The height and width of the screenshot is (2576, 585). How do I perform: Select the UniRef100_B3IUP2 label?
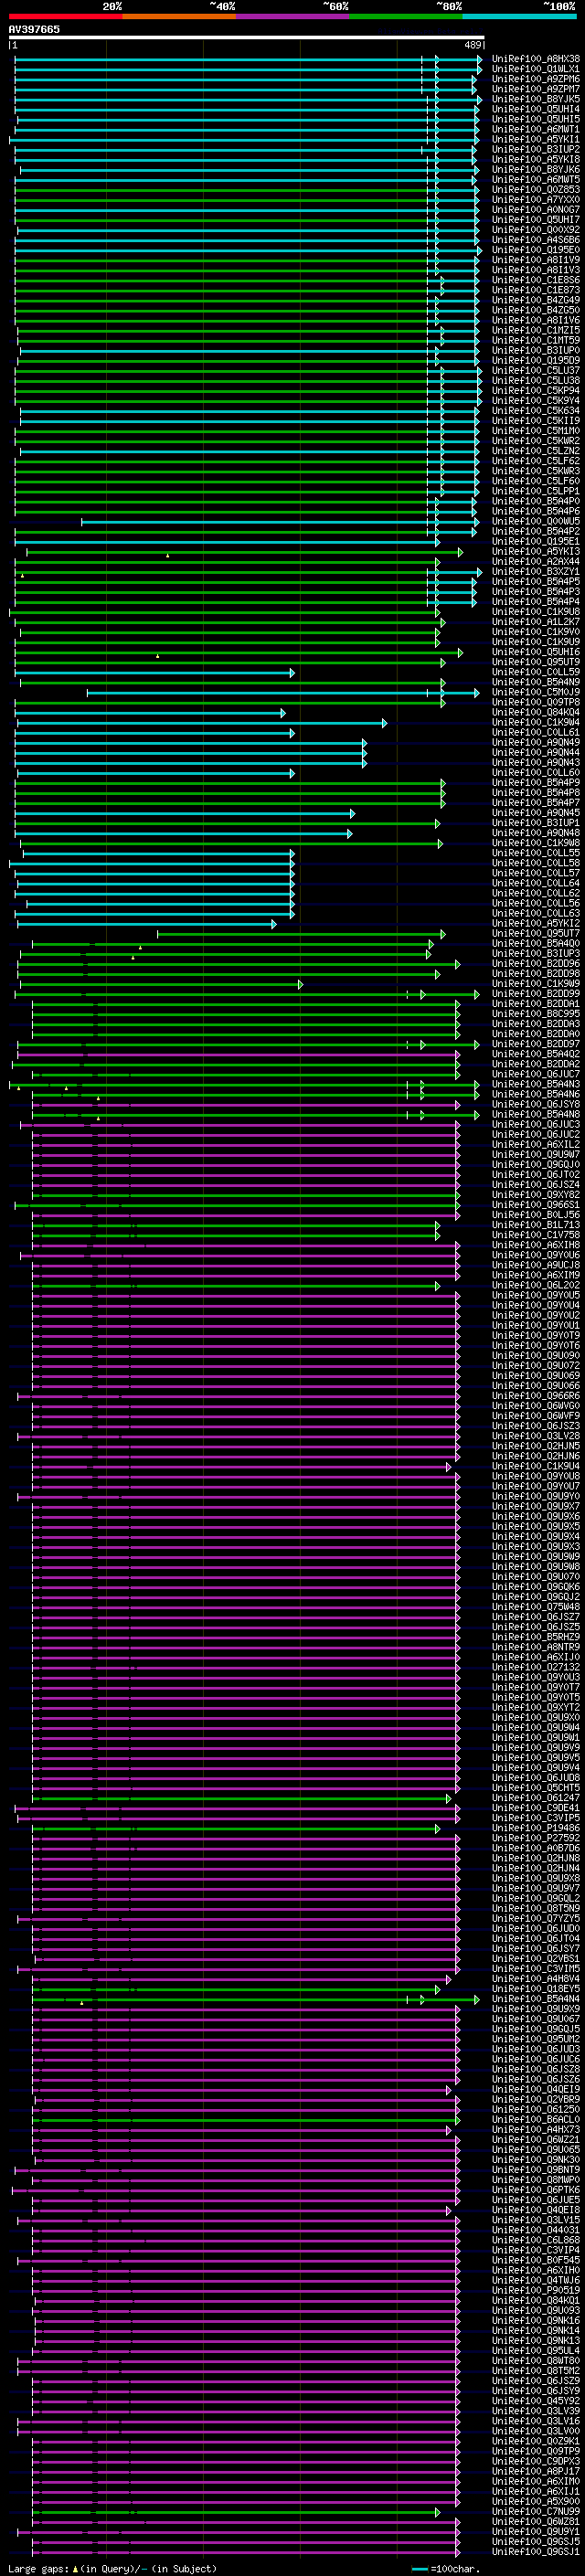[x=536, y=149]
